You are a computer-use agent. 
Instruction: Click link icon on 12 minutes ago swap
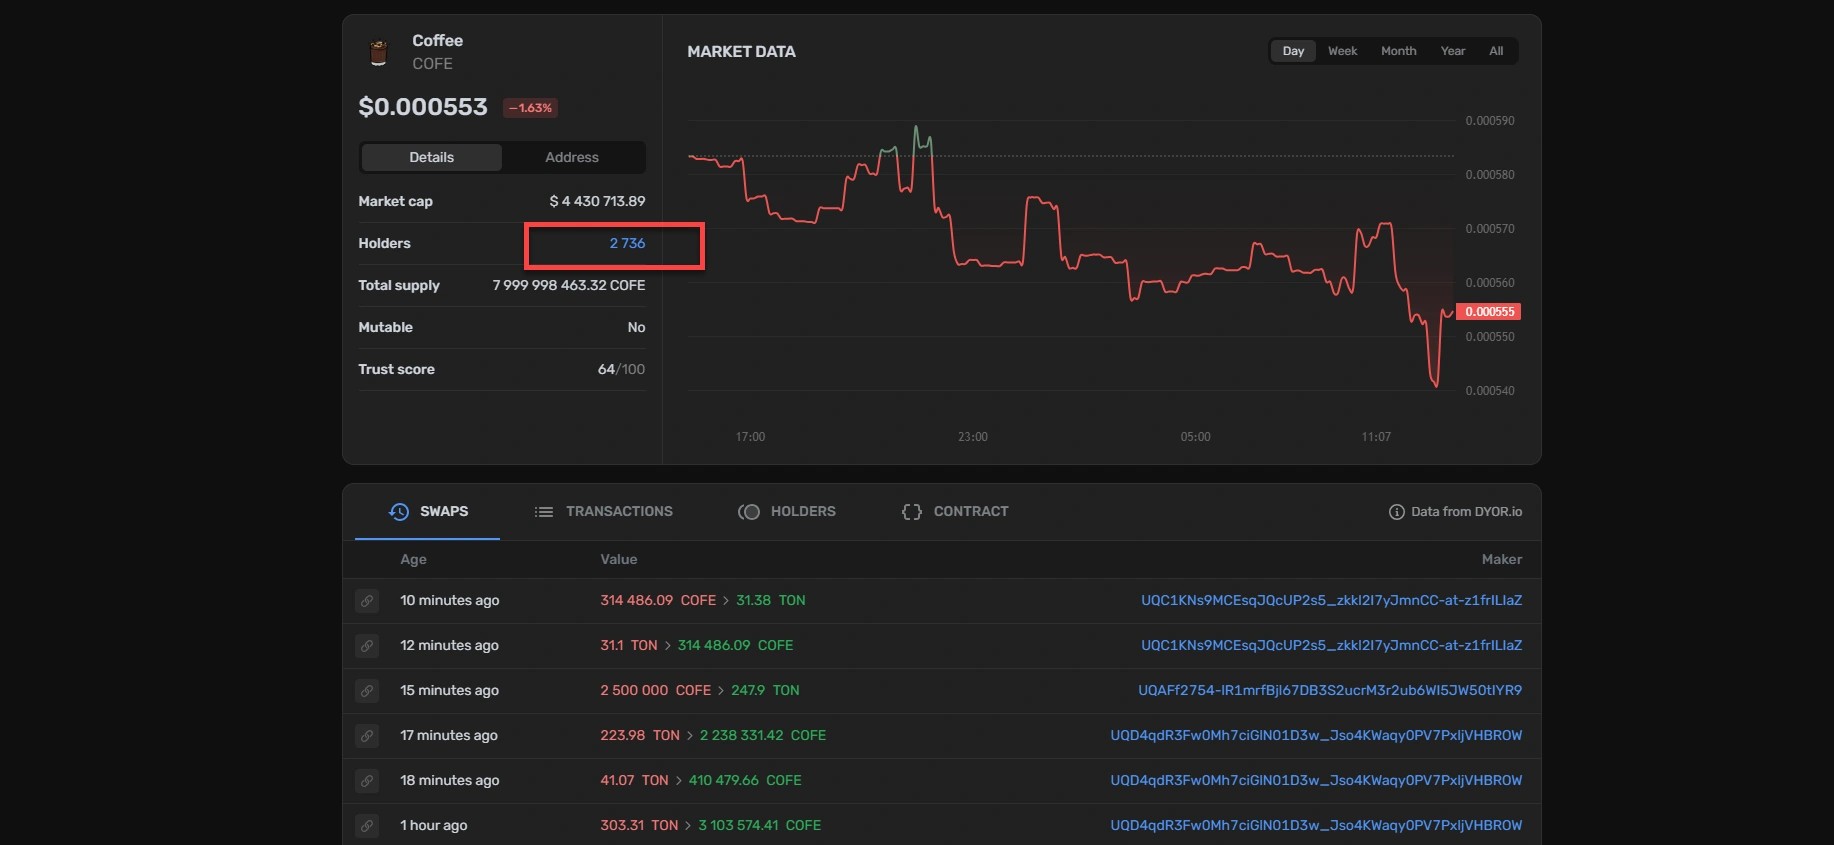tap(367, 646)
